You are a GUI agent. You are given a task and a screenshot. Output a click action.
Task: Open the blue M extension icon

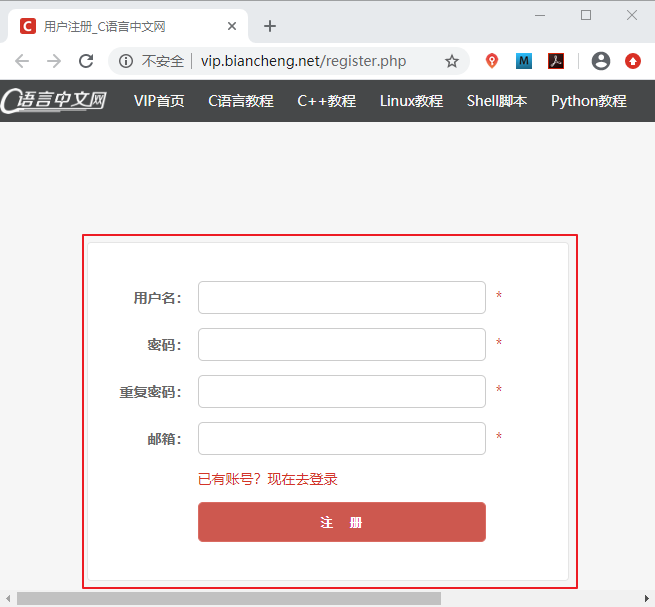coord(524,61)
